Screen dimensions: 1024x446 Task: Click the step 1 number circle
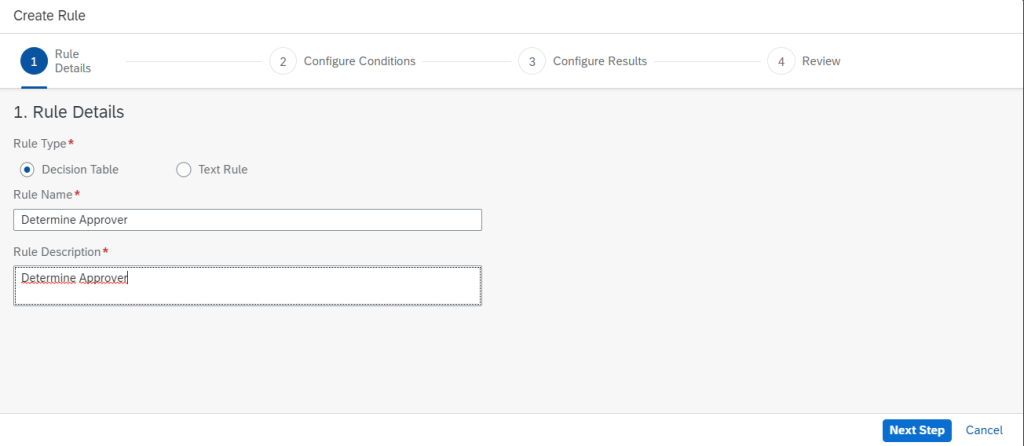[34, 61]
